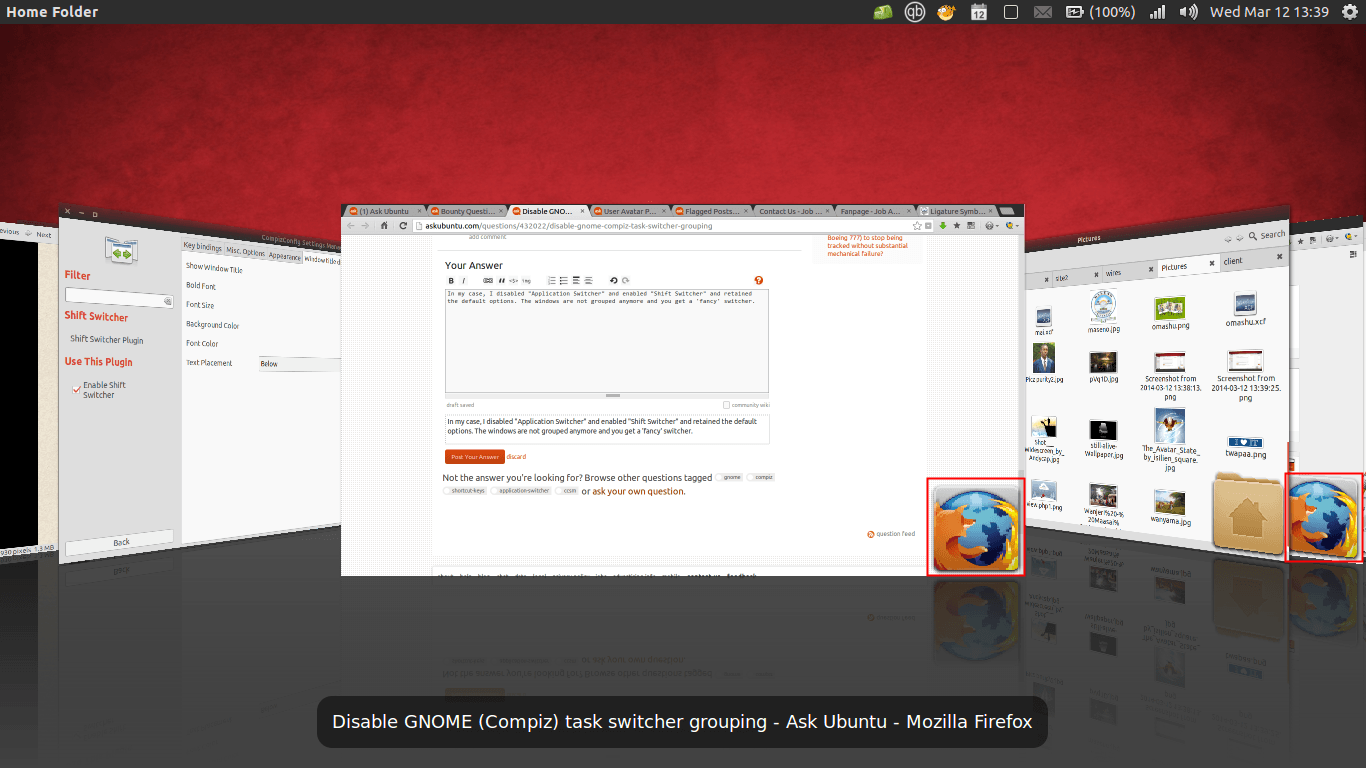
Task: Click the bulleted list icon in editor
Action: click(563, 280)
